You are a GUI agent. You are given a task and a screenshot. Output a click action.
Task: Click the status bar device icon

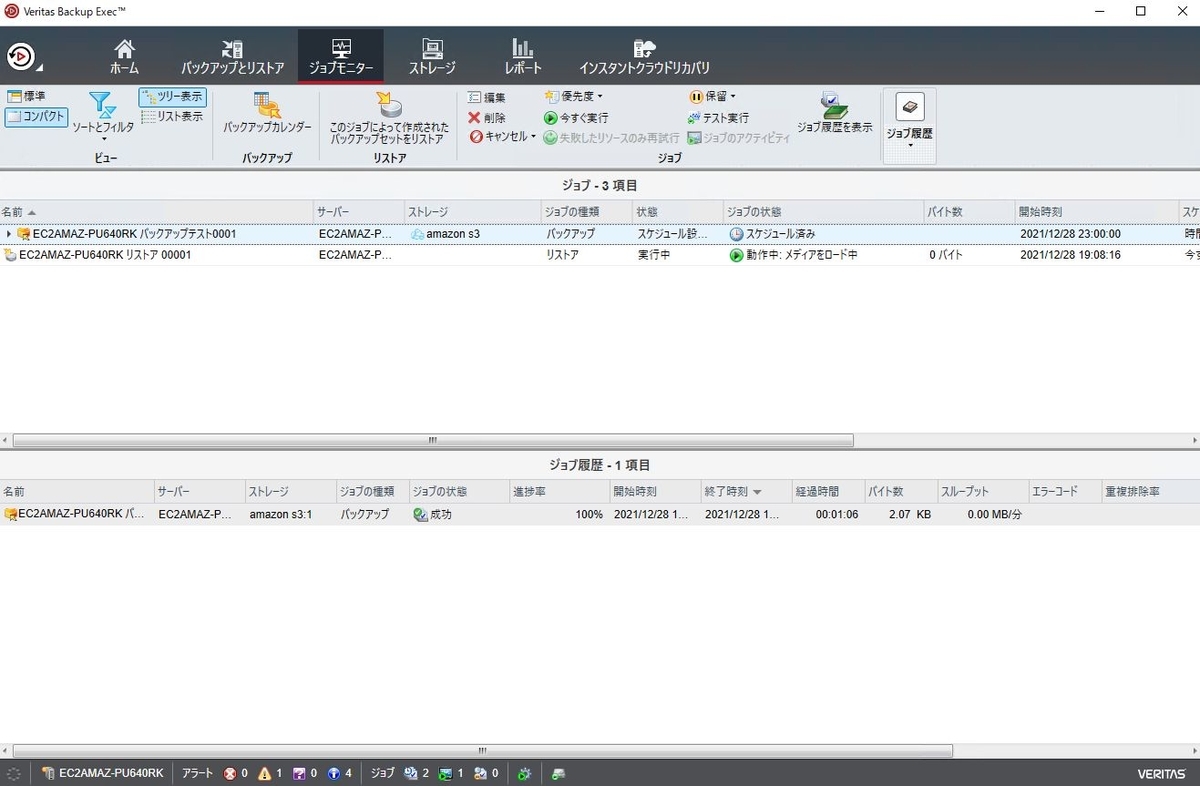pos(559,773)
